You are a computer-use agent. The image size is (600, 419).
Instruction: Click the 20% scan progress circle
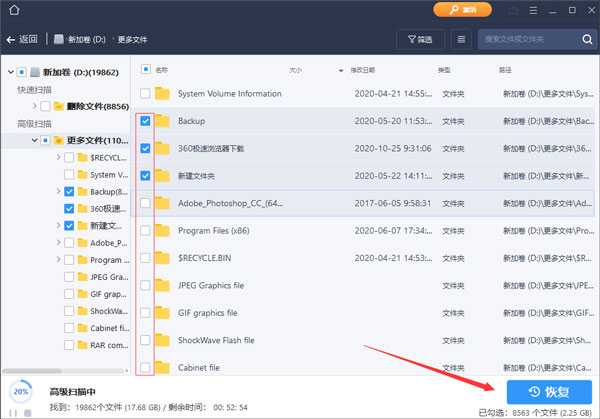click(x=18, y=390)
